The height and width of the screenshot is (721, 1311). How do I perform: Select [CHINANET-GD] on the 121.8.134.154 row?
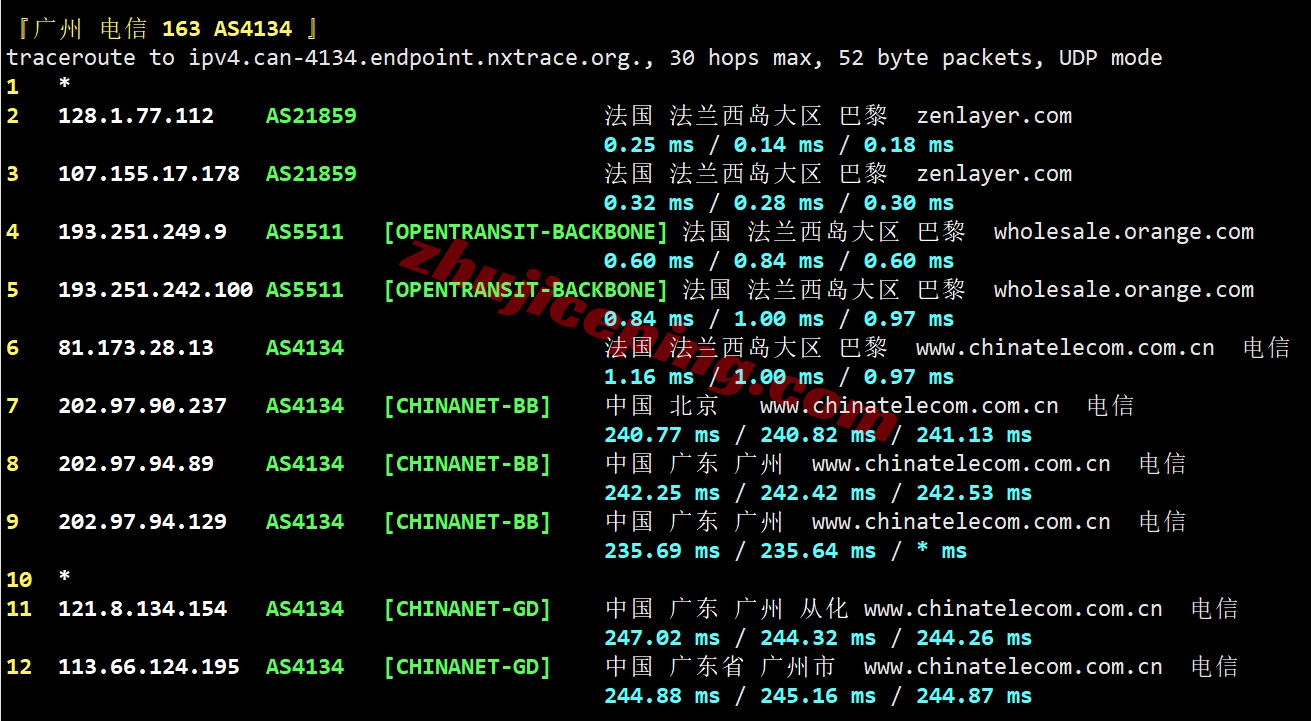pos(467,609)
